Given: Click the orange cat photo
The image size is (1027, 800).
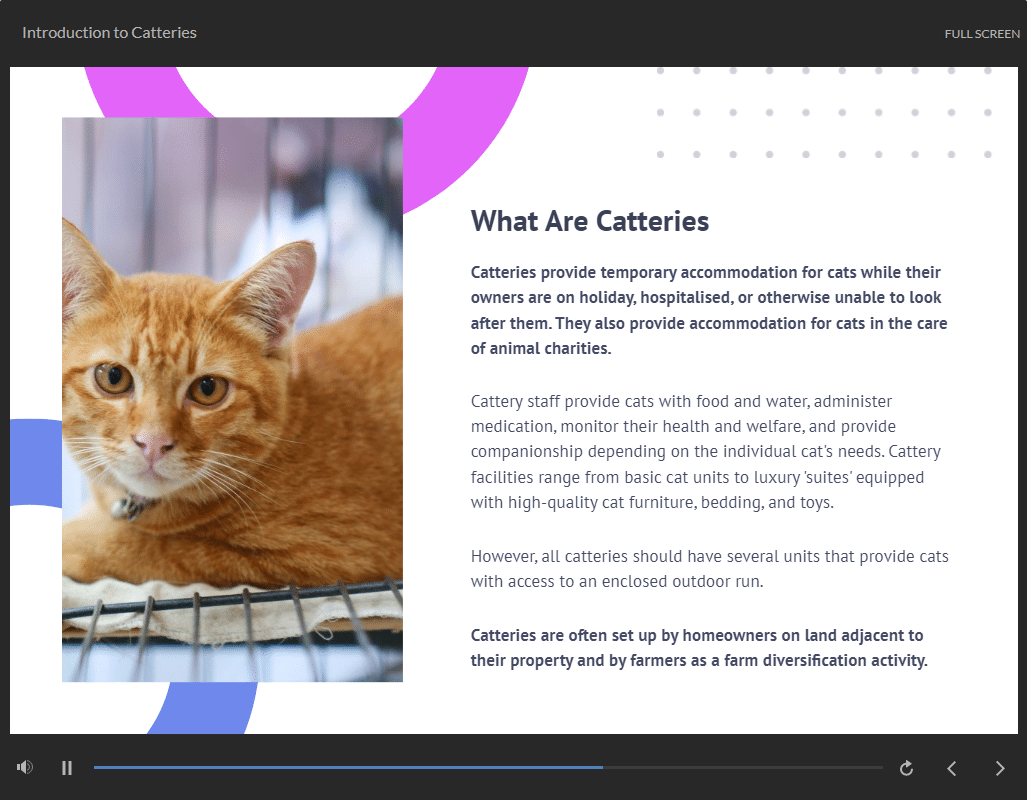Looking at the screenshot, I should [x=233, y=400].
